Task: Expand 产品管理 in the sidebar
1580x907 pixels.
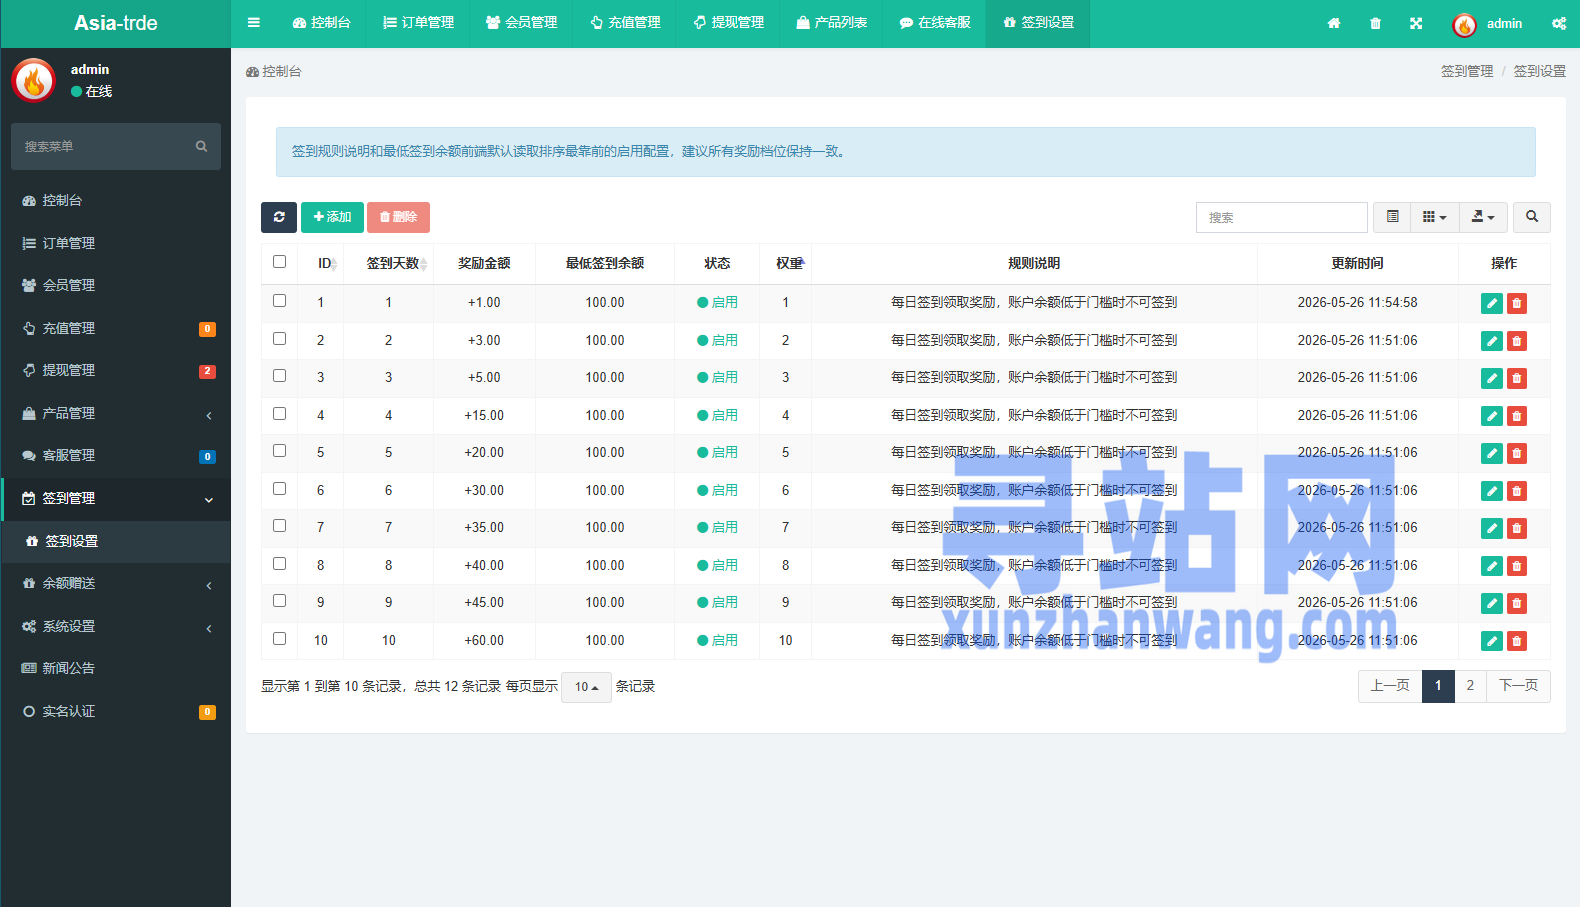Action: (x=115, y=413)
